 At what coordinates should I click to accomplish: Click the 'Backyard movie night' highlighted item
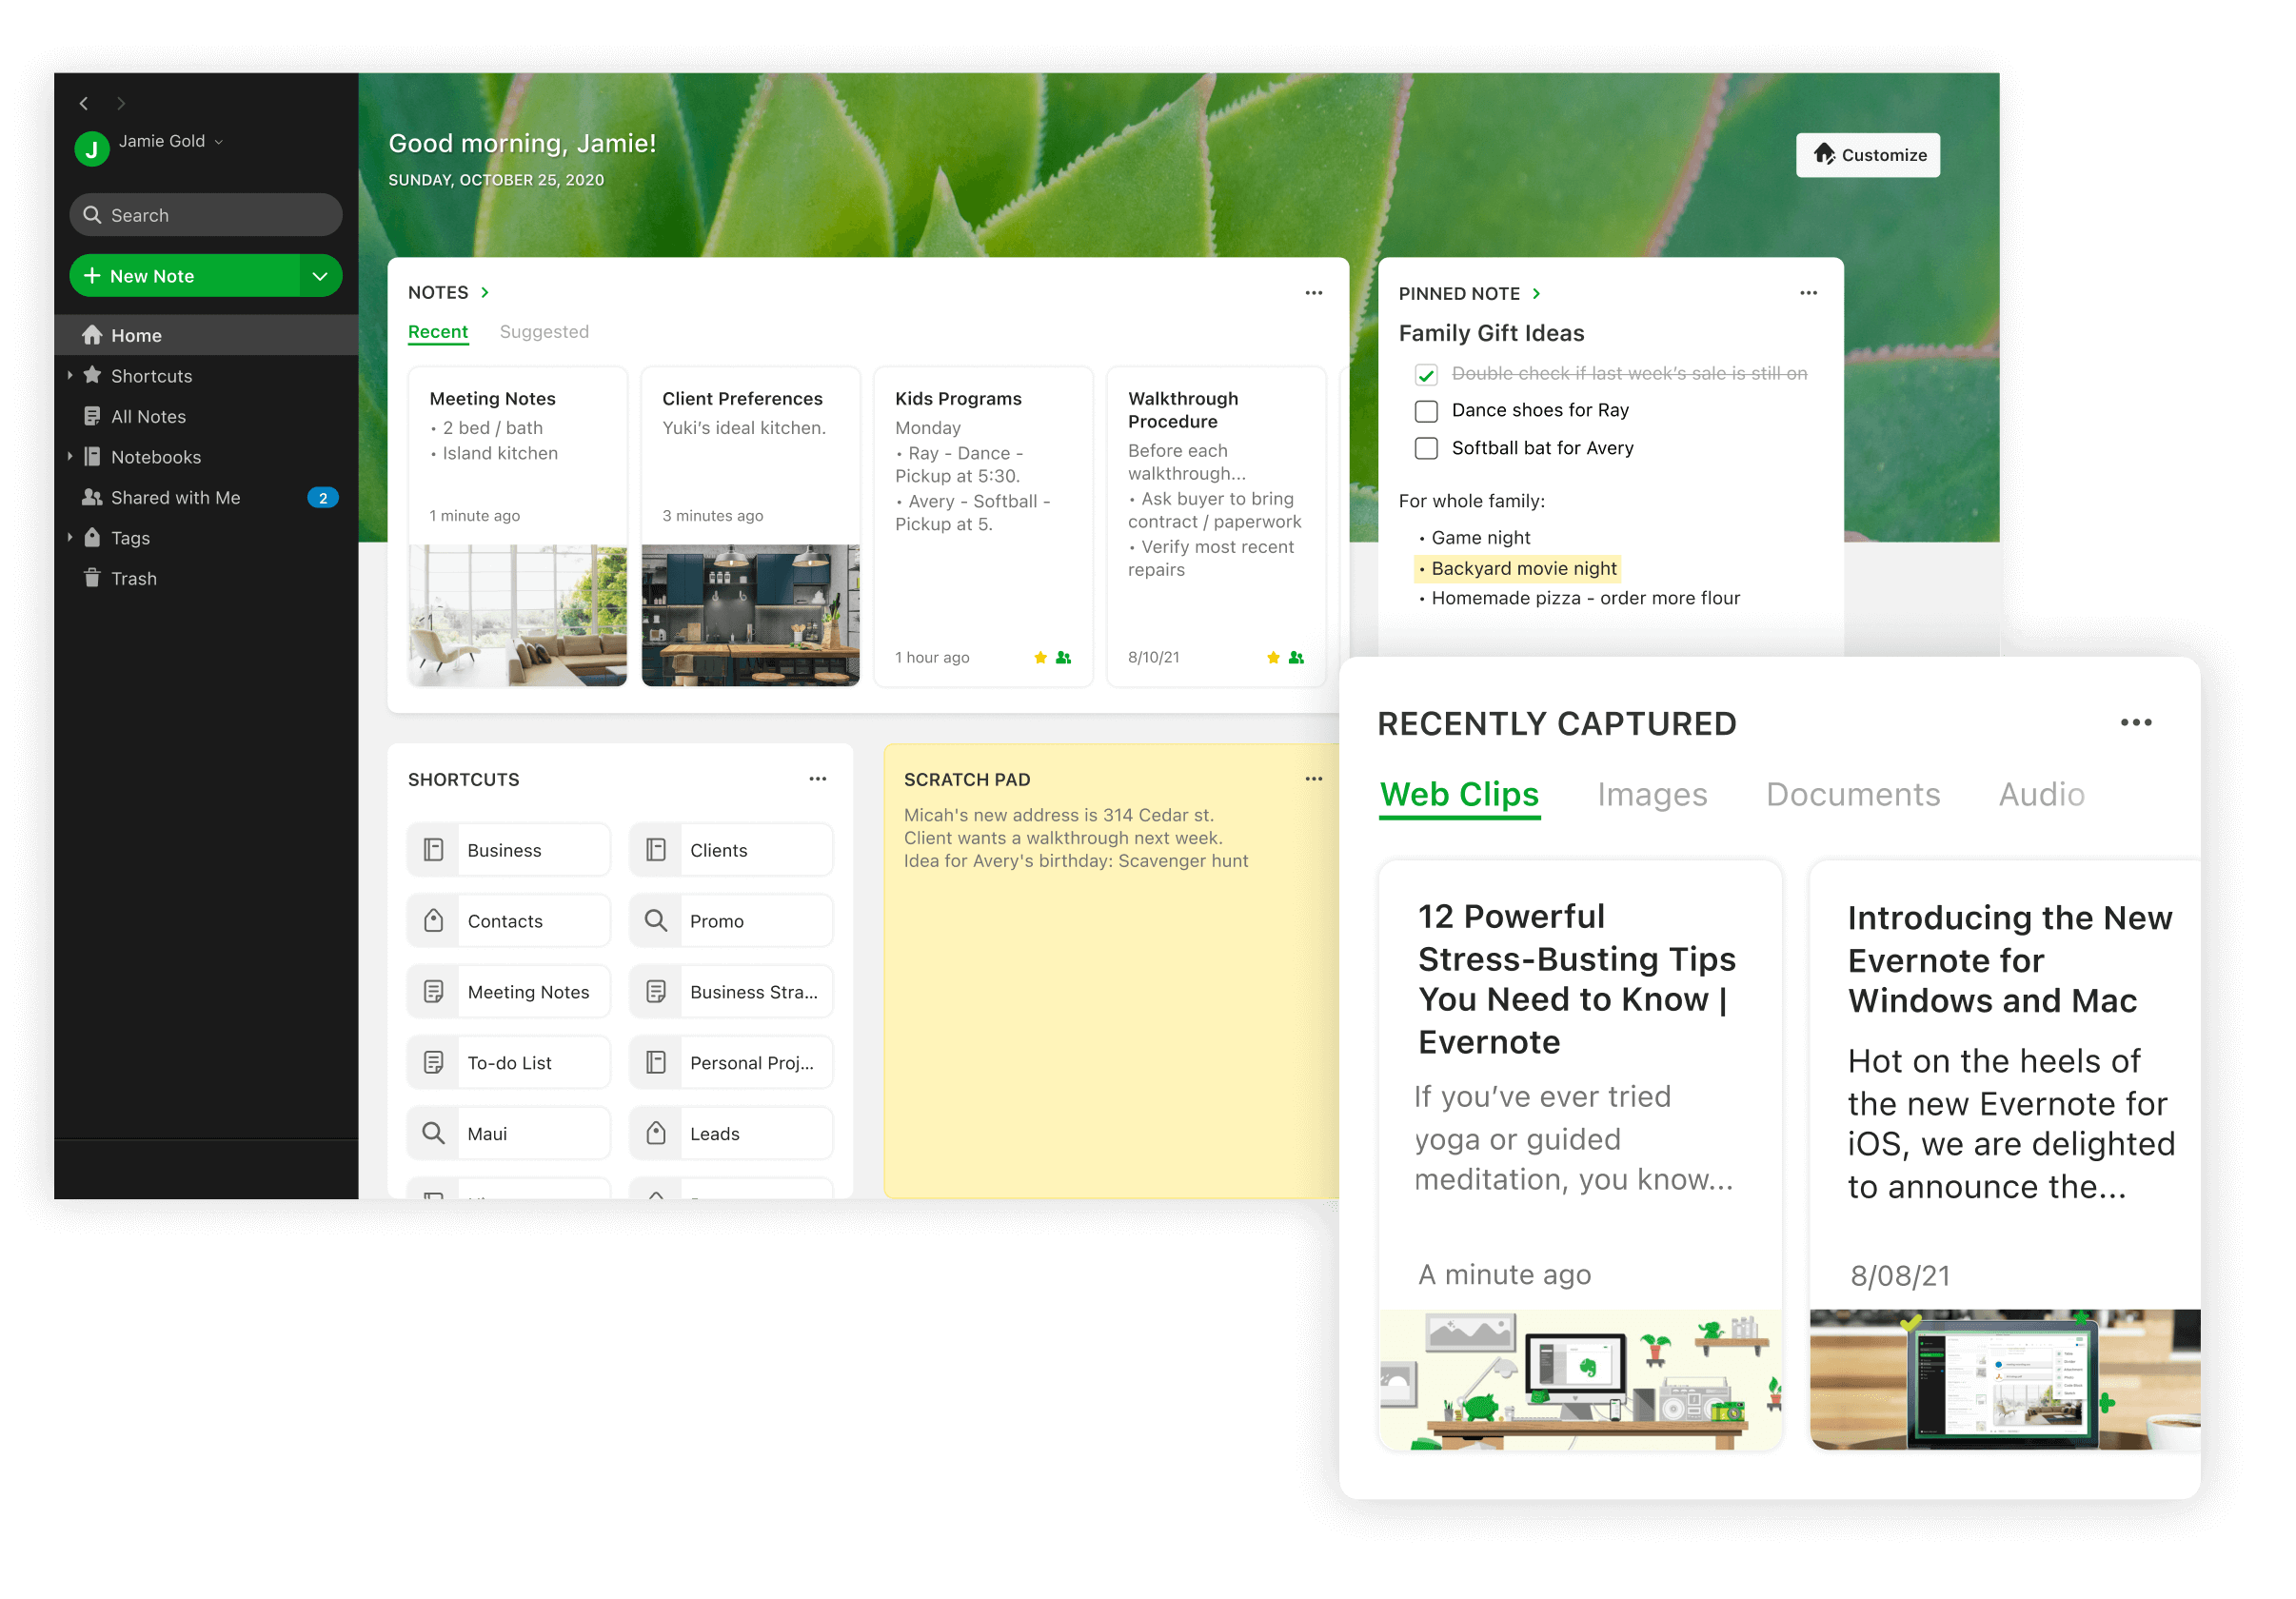tap(1518, 569)
